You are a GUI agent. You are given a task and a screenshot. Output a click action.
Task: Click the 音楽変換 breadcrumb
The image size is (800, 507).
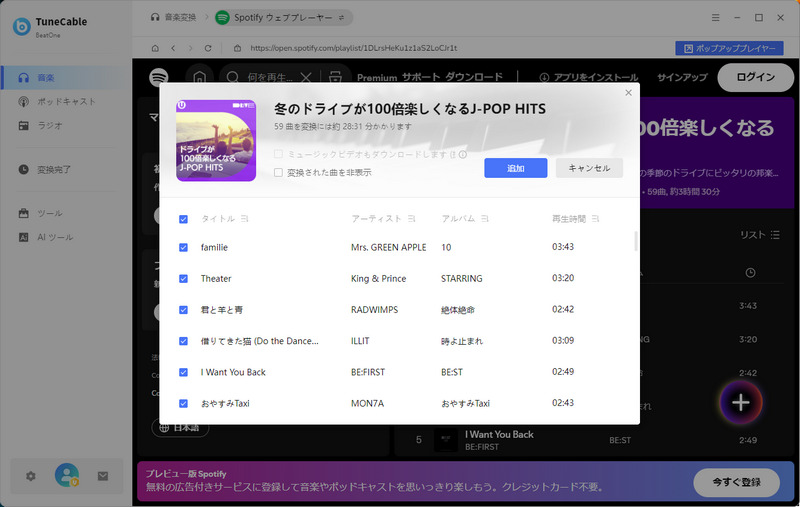[173, 17]
